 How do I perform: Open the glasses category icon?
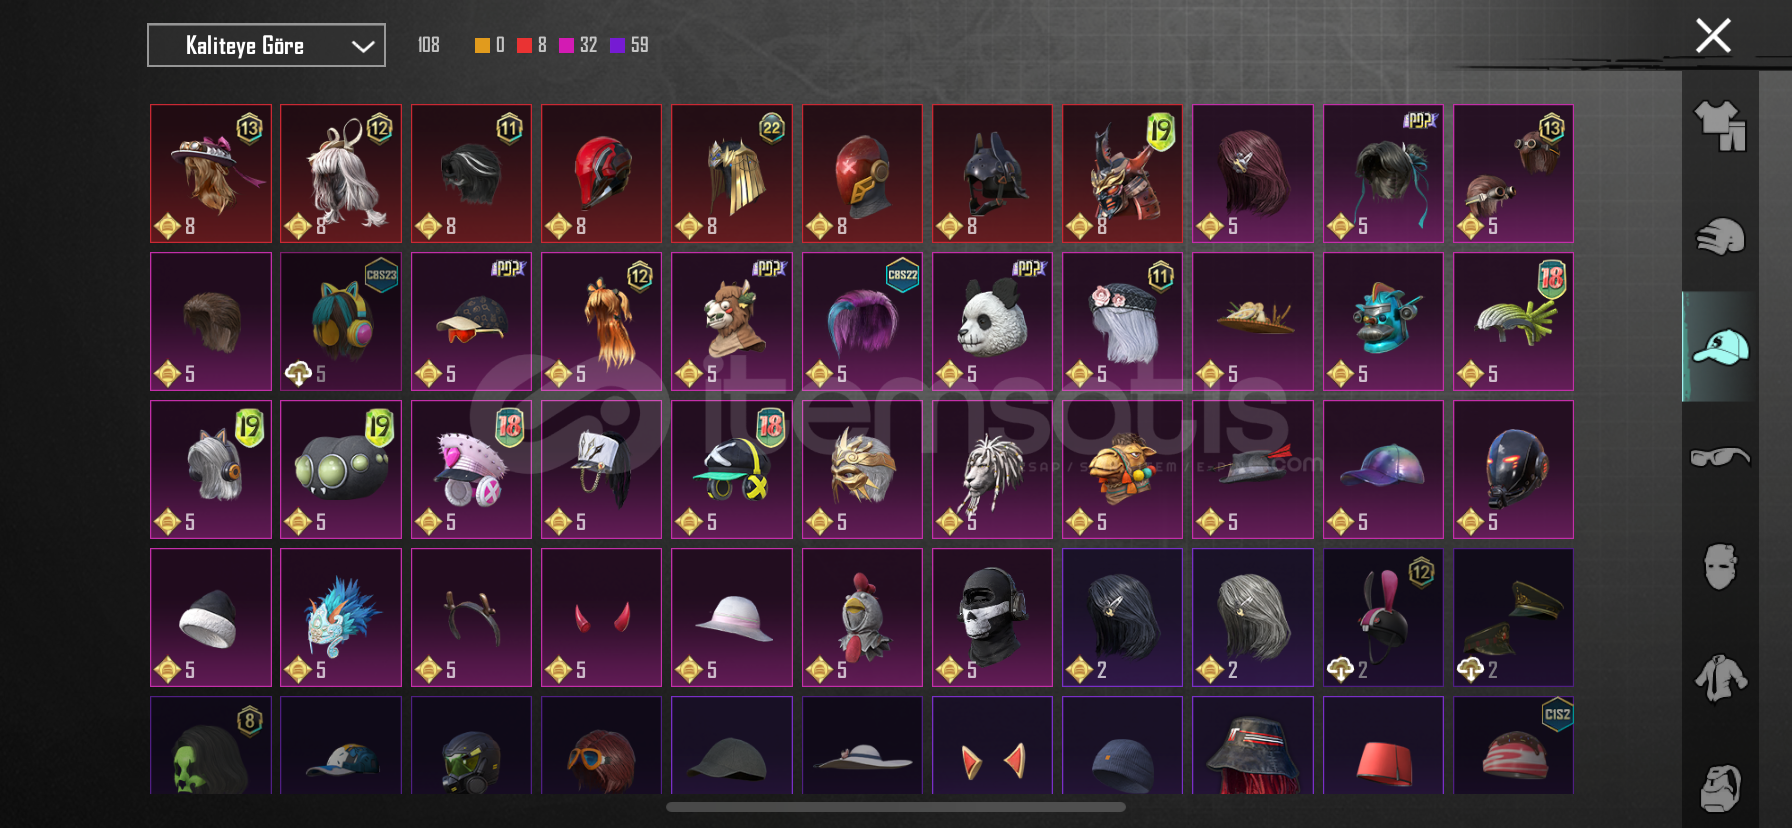1720,457
